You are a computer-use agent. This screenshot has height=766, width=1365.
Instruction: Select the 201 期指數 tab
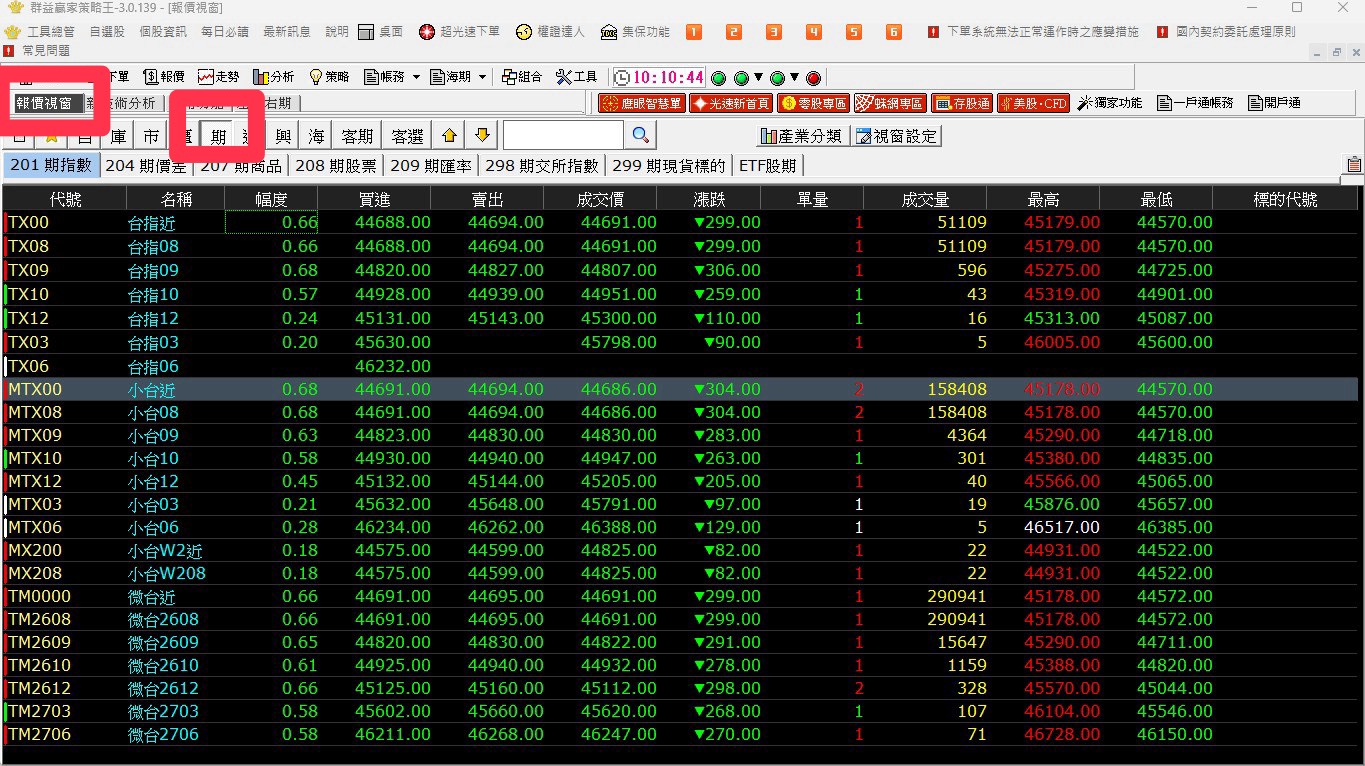pos(50,166)
